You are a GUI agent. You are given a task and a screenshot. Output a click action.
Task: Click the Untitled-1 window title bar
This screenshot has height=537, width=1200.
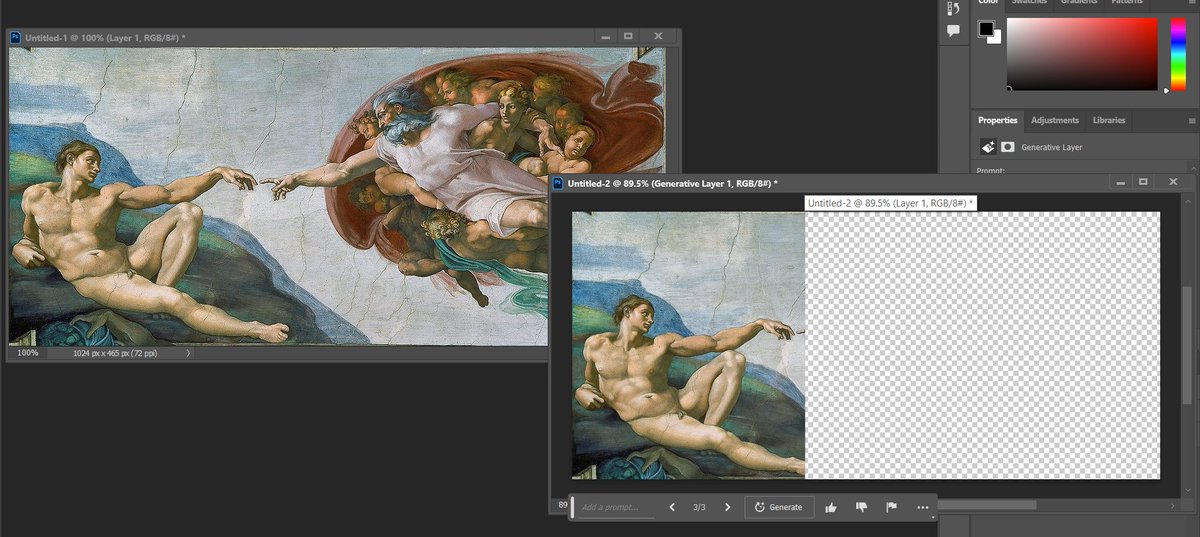point(343,37)
